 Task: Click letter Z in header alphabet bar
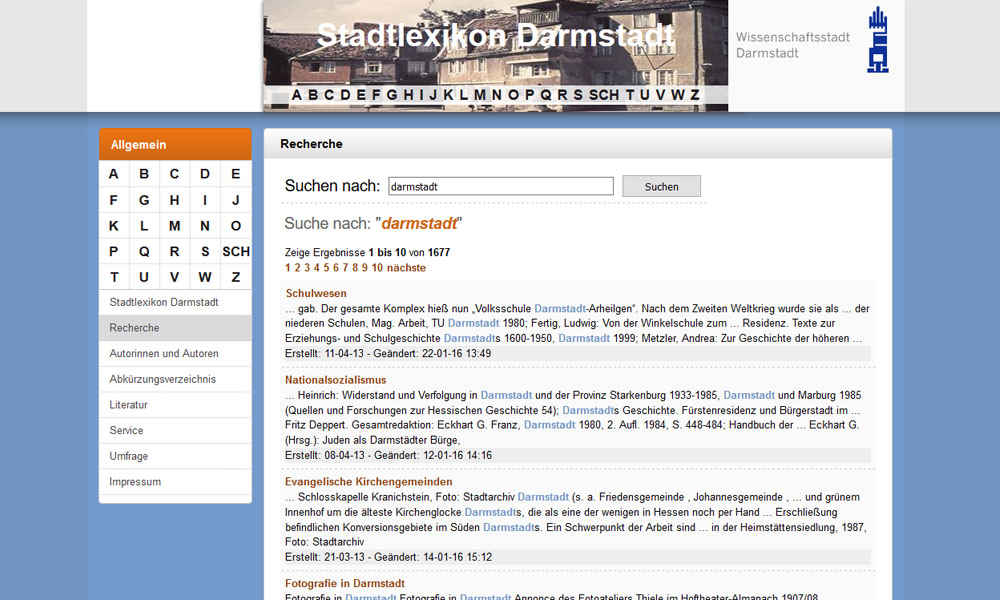coord(694,95)
